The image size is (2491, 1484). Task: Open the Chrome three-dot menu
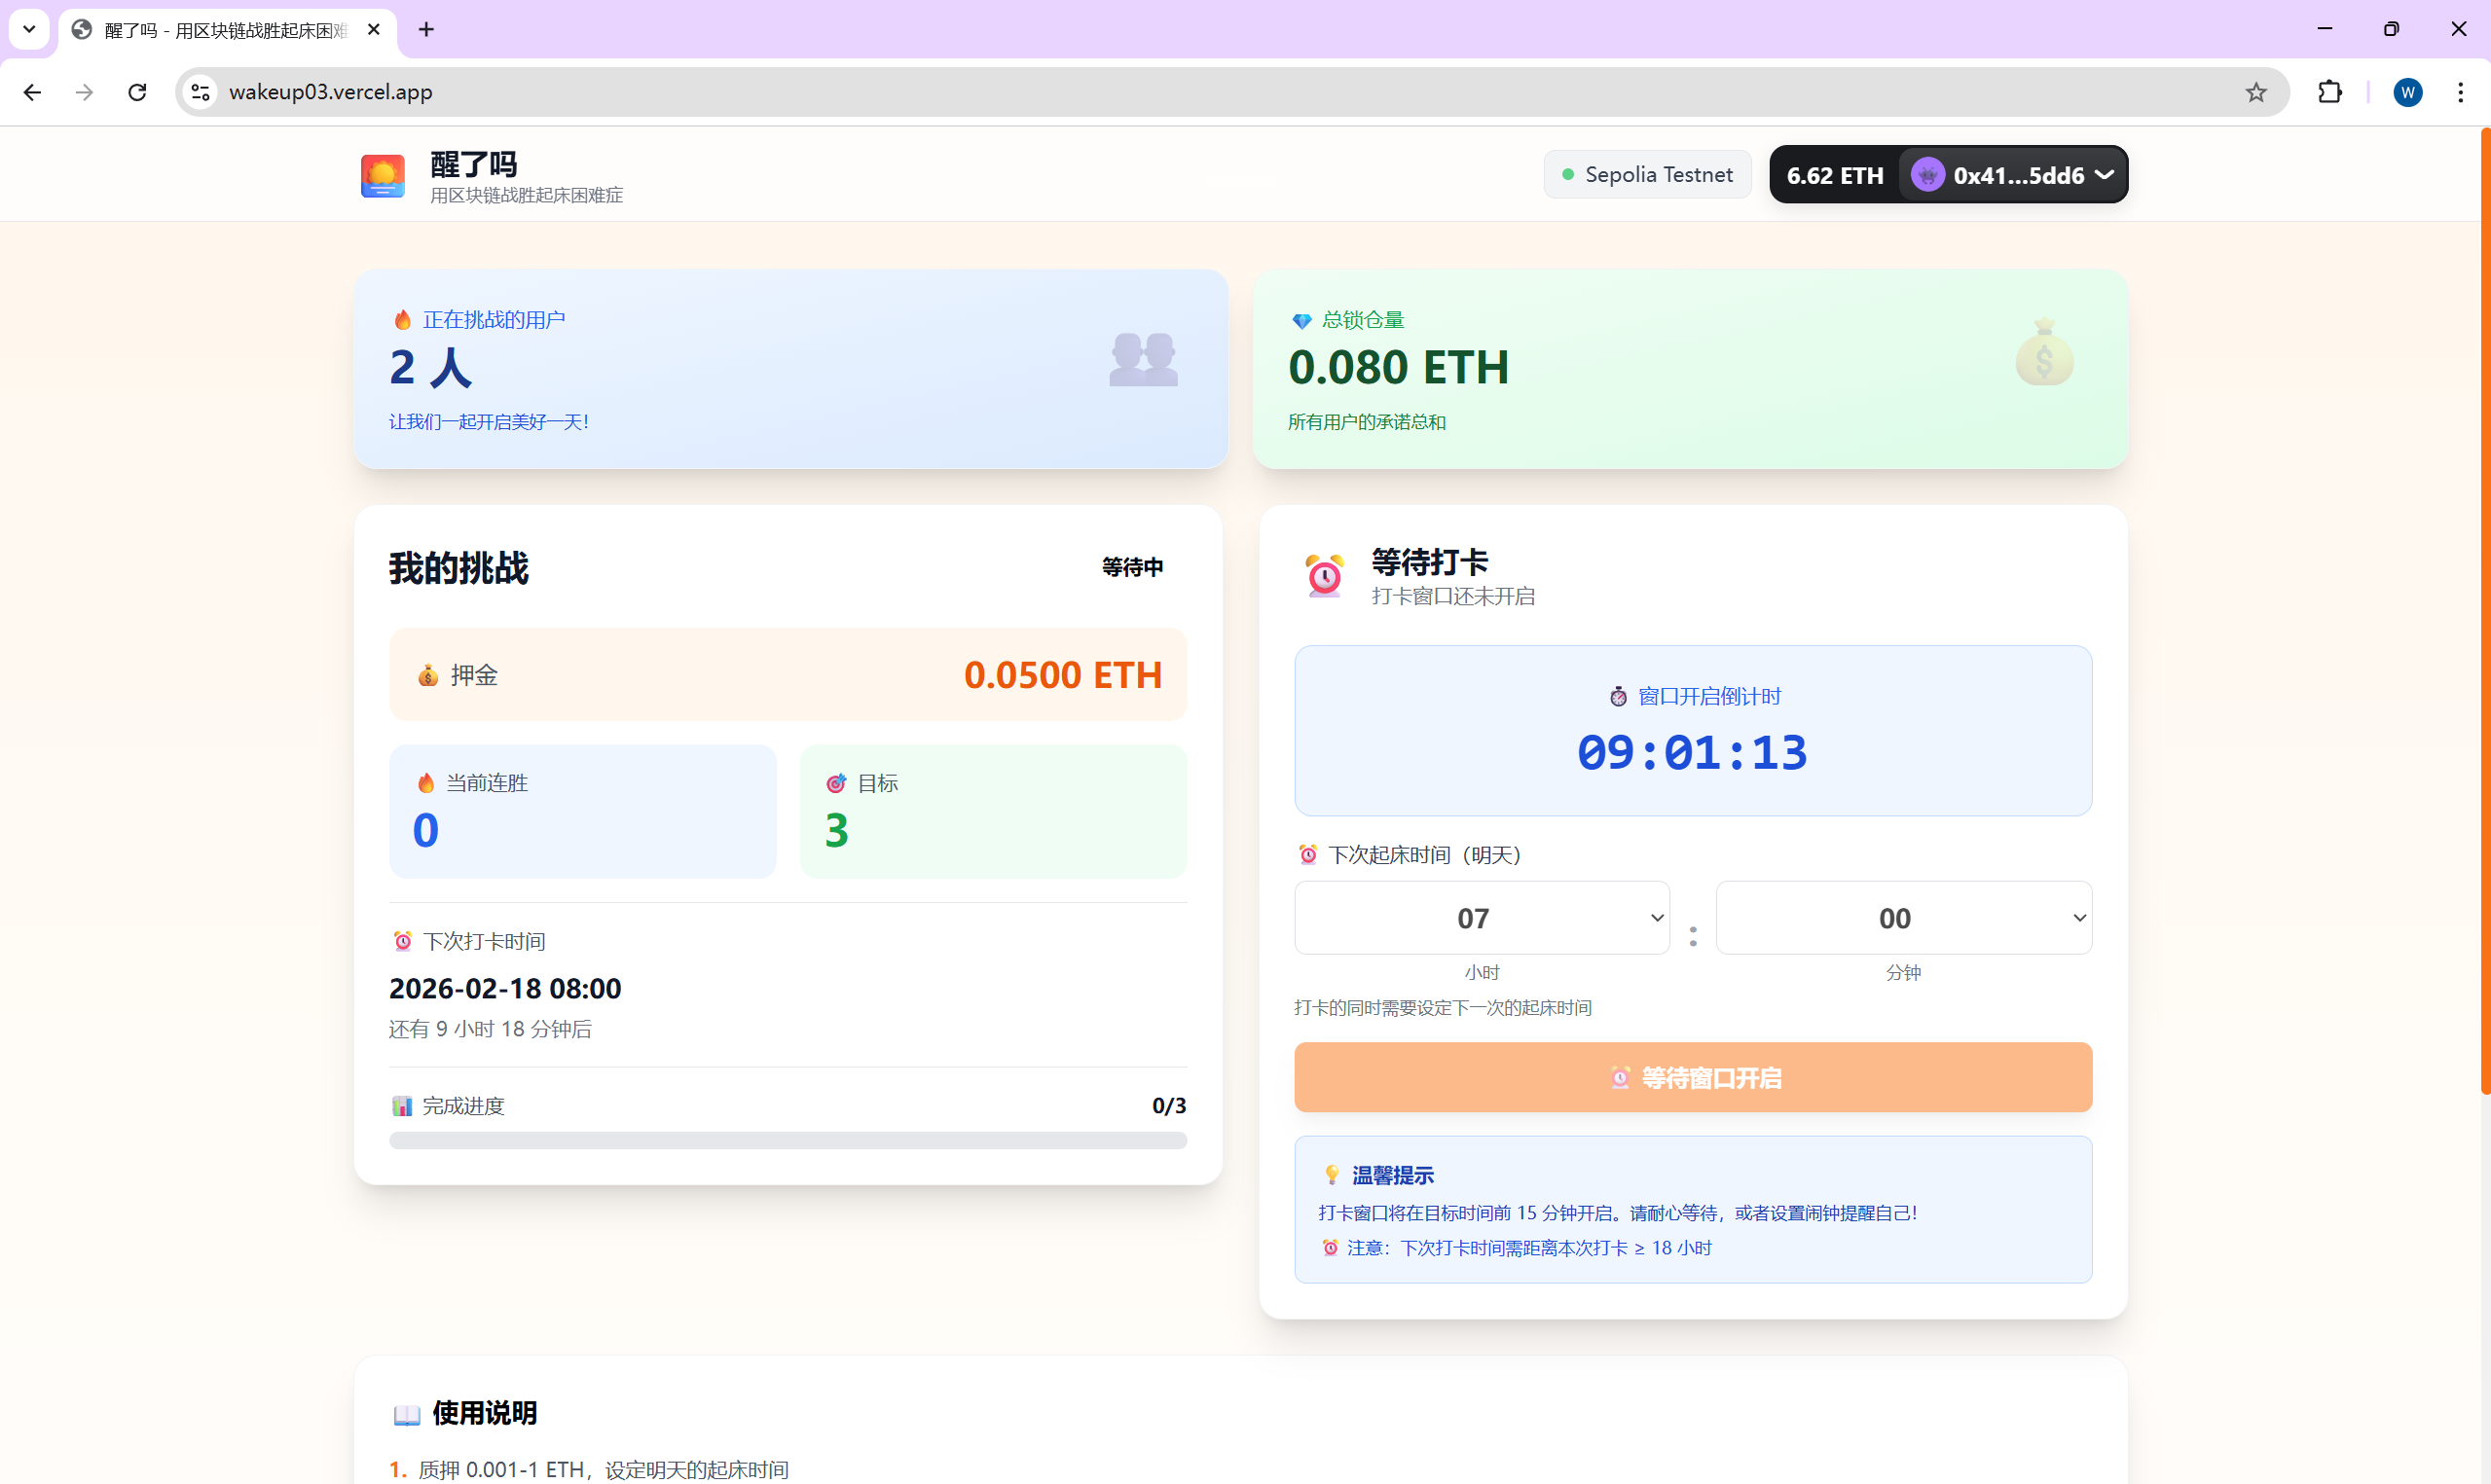coord(2461,92)
